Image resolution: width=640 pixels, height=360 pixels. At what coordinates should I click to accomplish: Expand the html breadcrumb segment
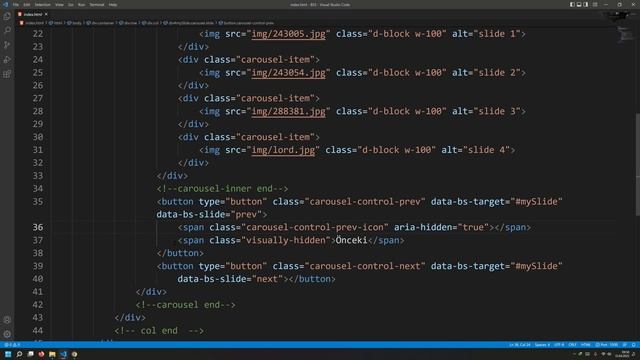pos(56,23)
